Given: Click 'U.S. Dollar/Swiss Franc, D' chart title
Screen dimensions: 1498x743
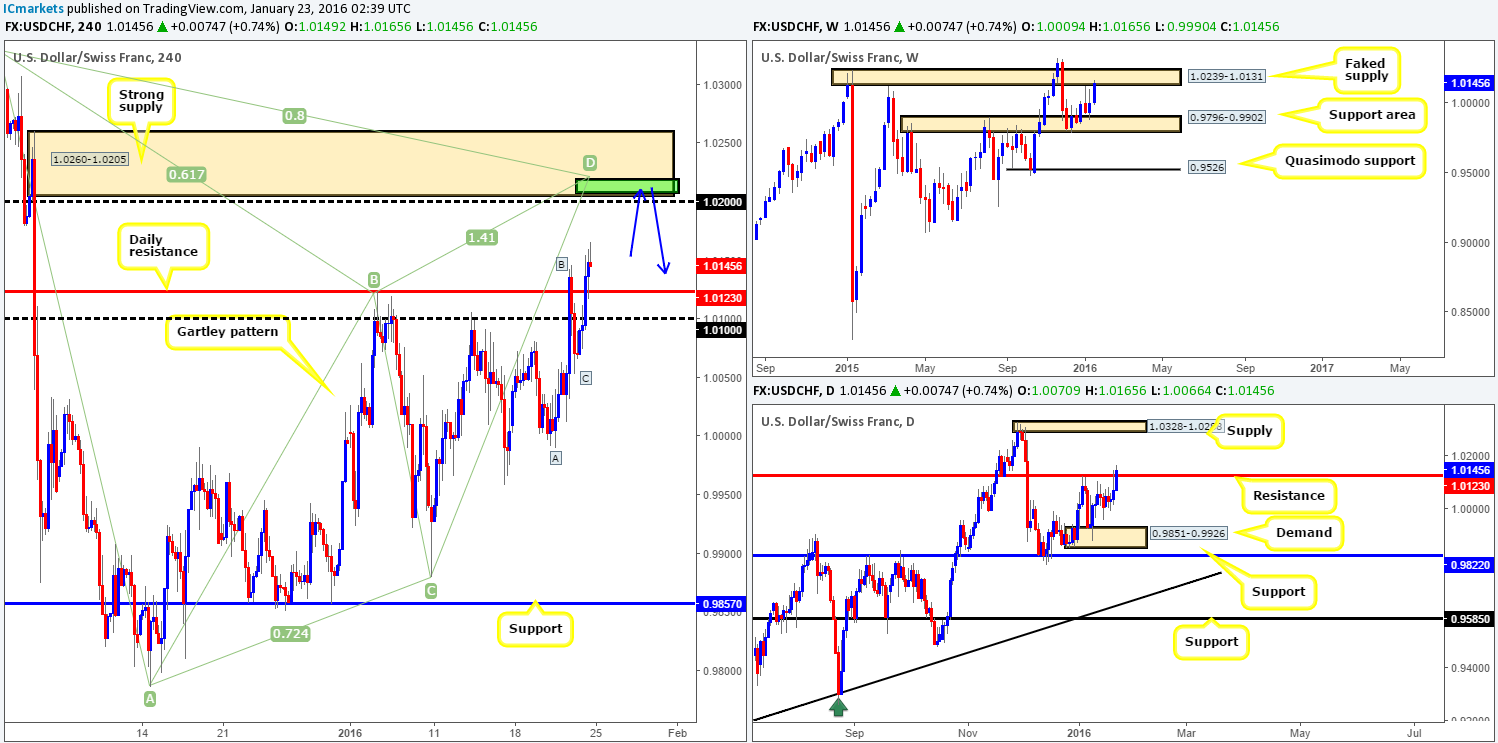Looking at the screenshot, I should click(x=837, y=421).
